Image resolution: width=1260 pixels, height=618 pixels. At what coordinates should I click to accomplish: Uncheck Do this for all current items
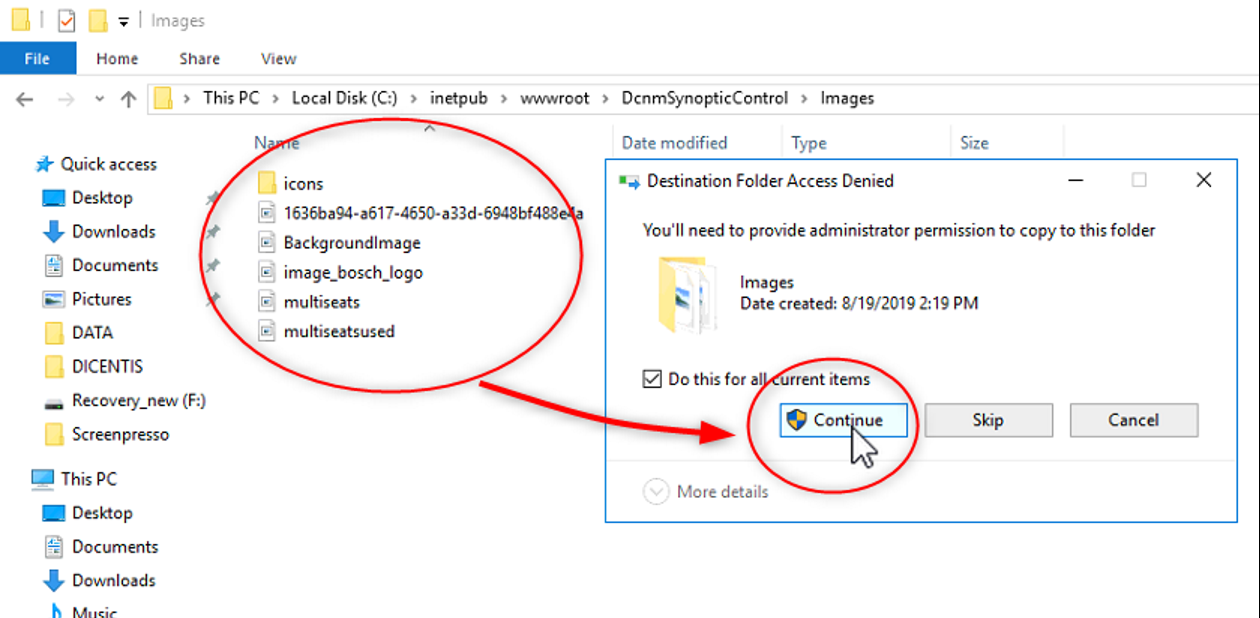652,379
